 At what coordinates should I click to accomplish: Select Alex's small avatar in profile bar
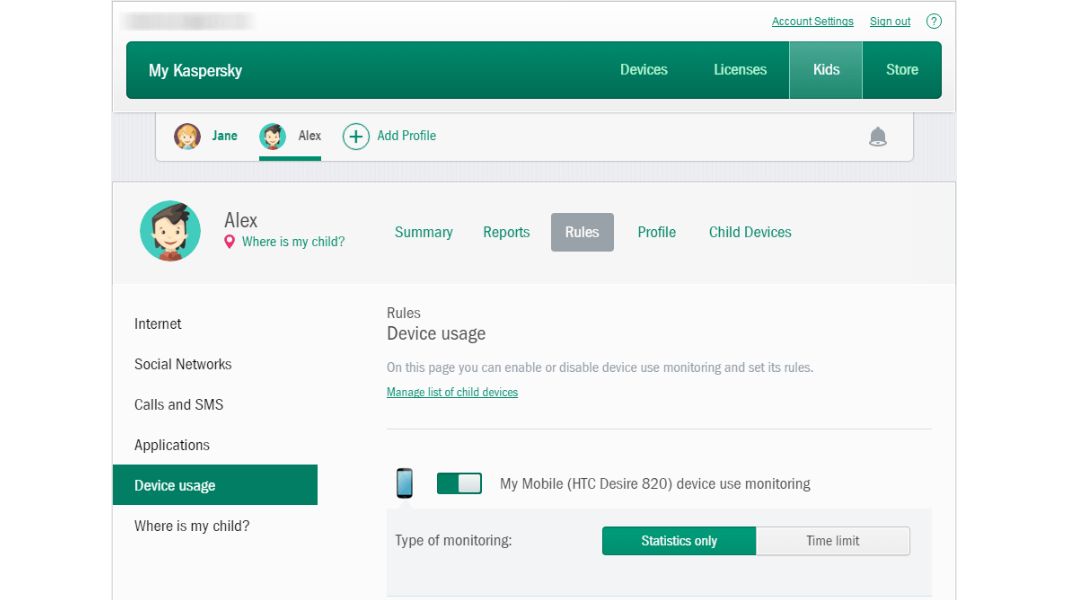(x=272, y=136)
